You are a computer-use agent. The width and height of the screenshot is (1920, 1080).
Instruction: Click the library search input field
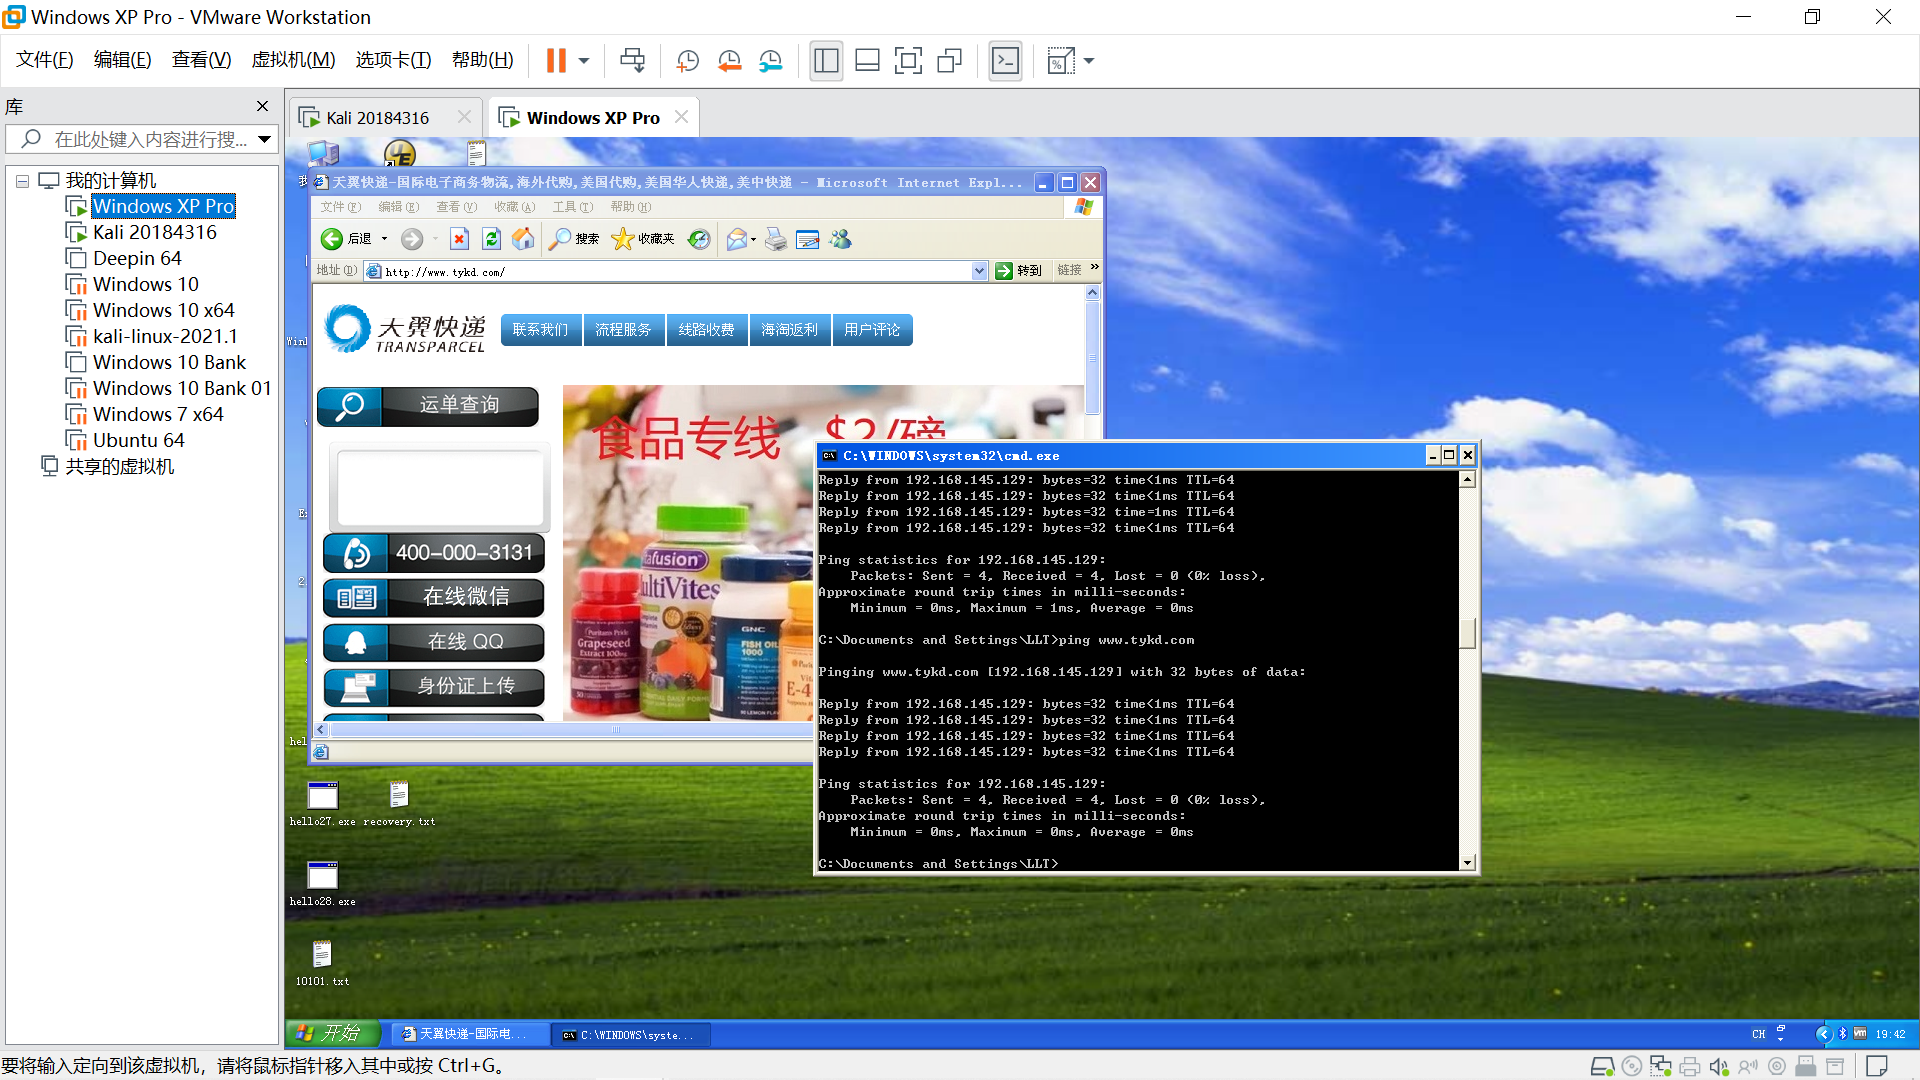150,139
